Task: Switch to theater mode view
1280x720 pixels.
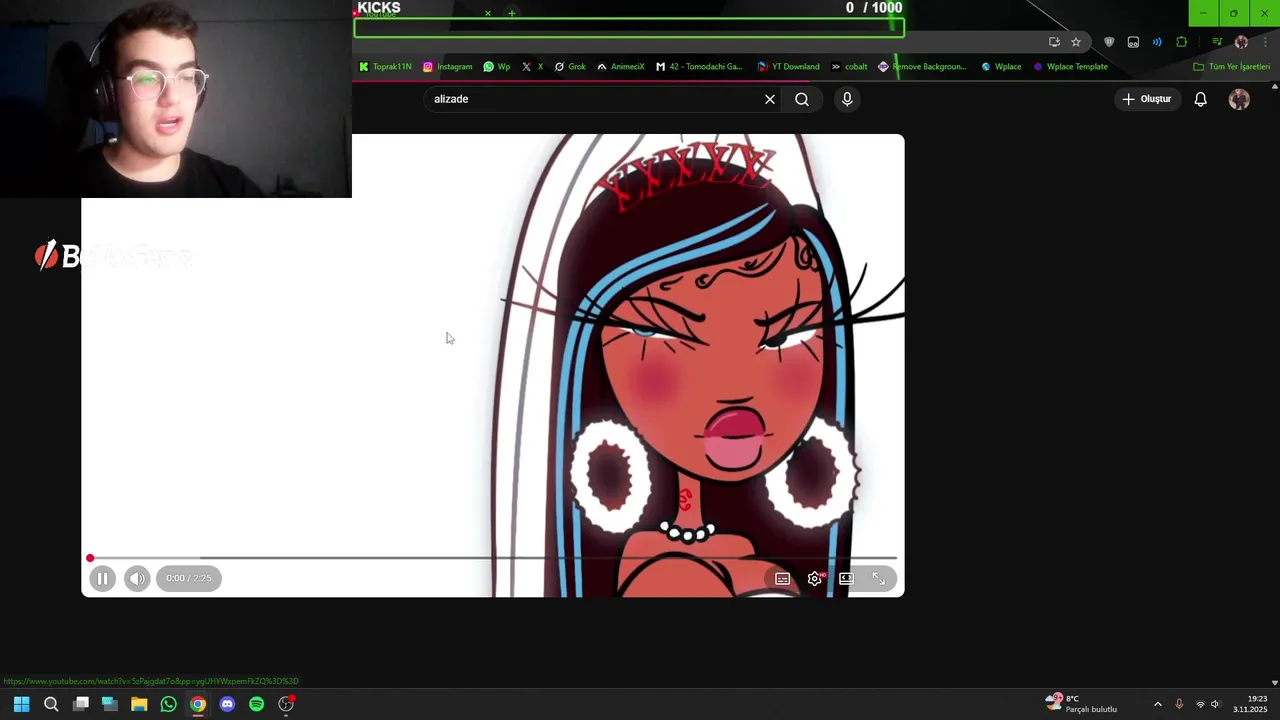Action: tap(846, 578)
